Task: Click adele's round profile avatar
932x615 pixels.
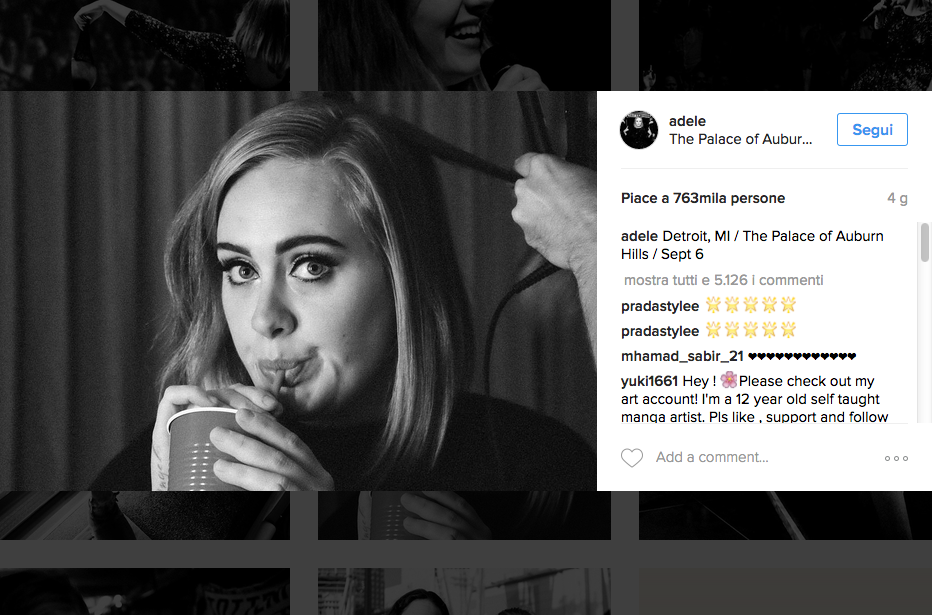Action: (639, 130)
